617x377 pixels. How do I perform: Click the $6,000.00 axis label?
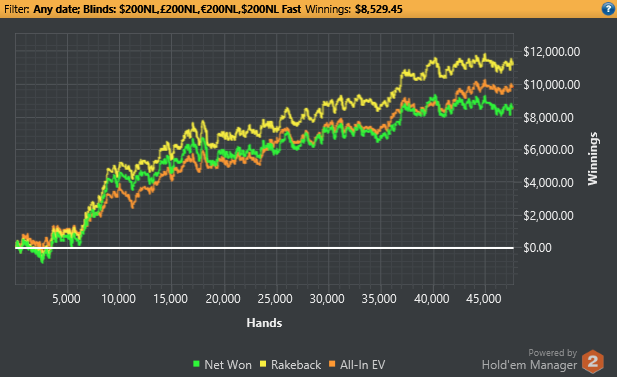click(548, 150)
